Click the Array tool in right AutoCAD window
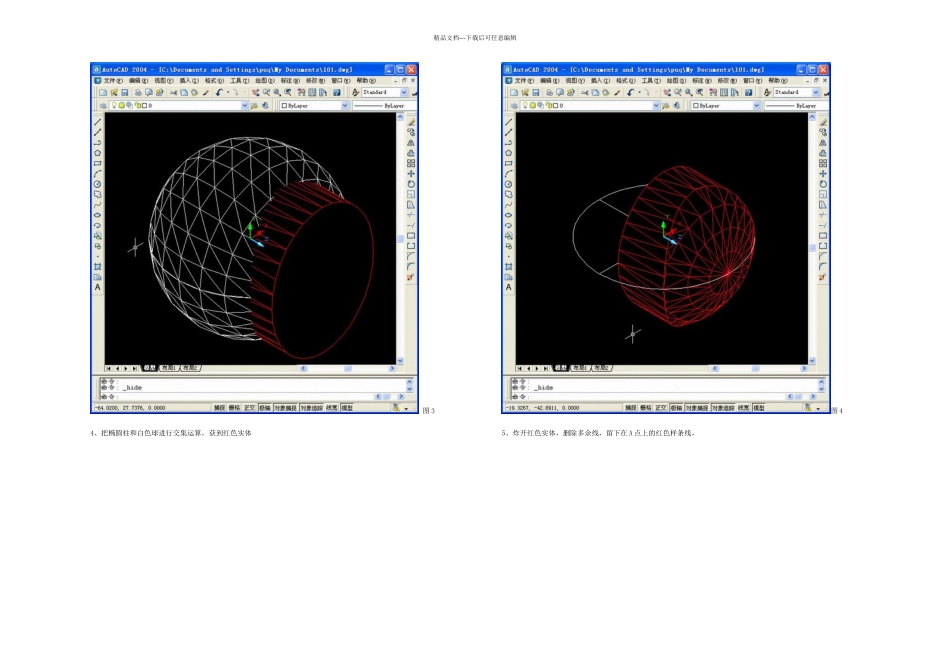 pyautogui.click(x=822, y=163)
